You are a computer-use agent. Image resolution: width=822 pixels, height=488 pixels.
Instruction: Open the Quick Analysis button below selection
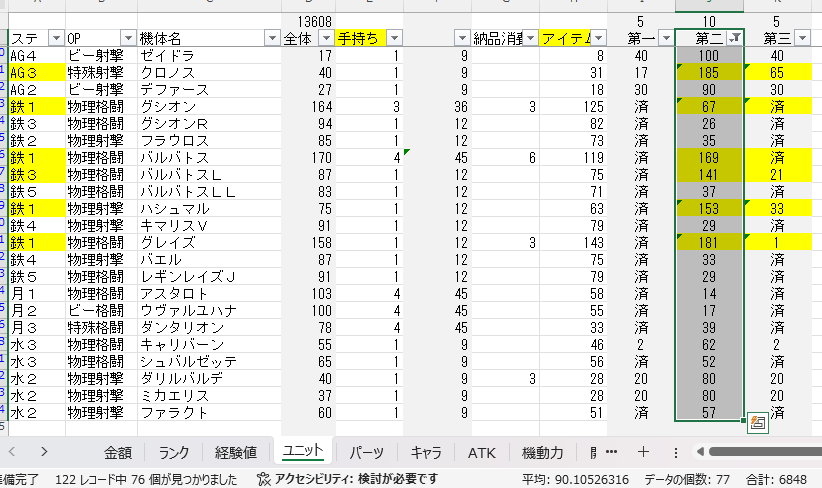point(758,423)
